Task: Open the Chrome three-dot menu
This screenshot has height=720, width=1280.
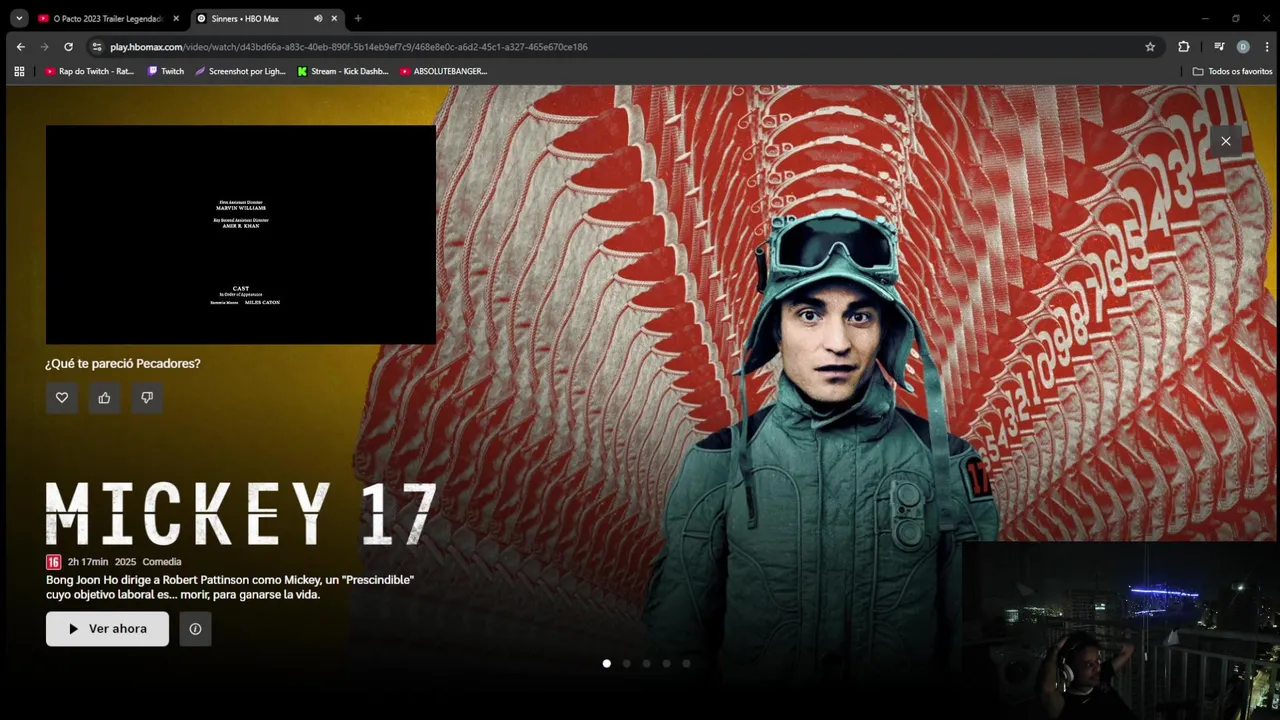Action: coord(1267,47)
